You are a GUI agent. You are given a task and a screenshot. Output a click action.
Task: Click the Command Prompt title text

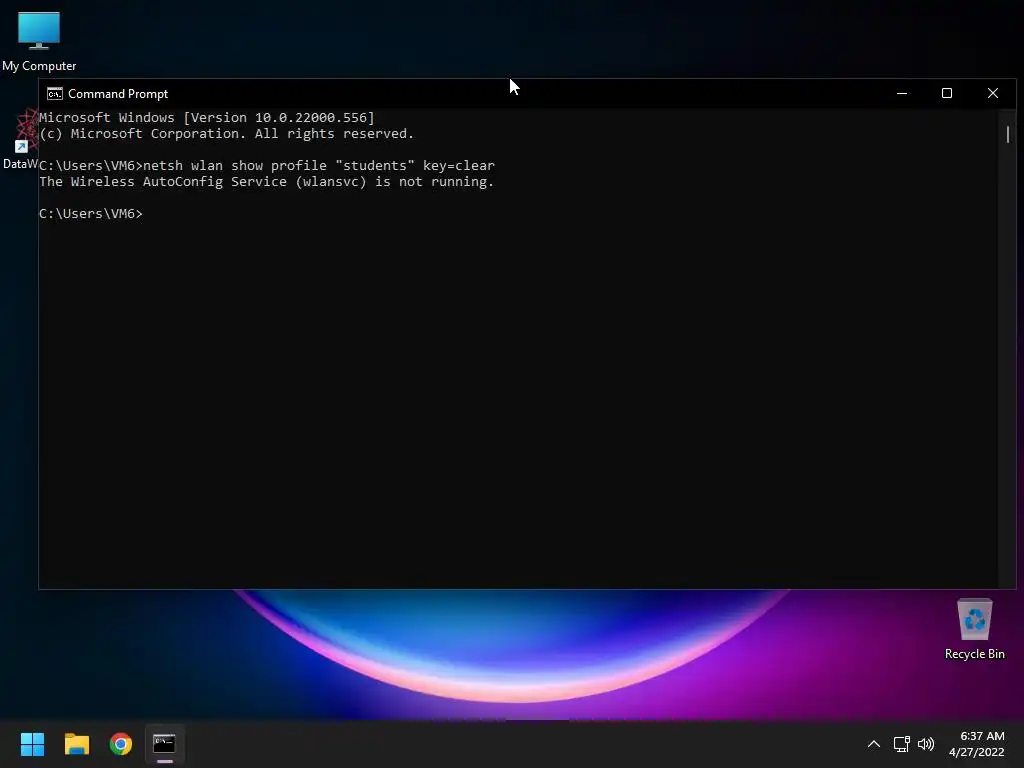point(118,94)
